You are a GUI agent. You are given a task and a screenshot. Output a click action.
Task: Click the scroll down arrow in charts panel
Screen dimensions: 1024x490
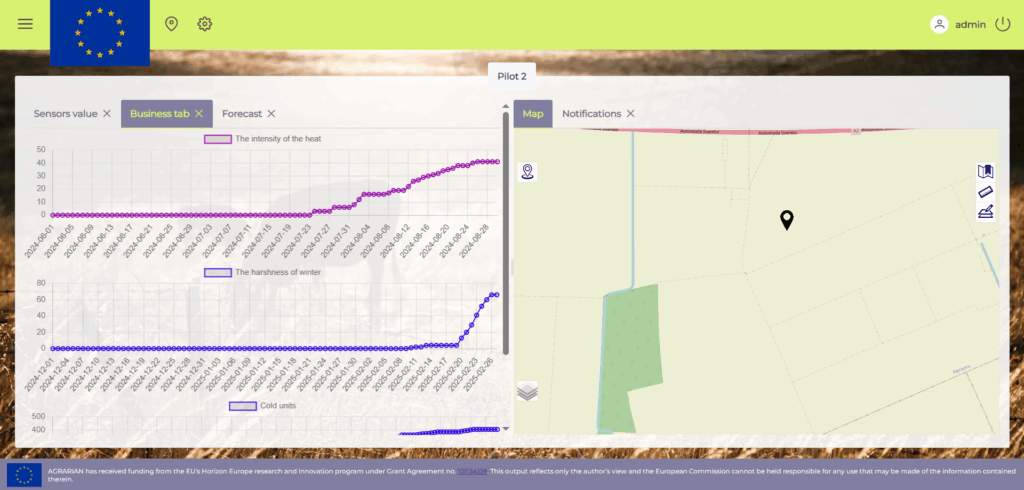click(x=506, y=428)
